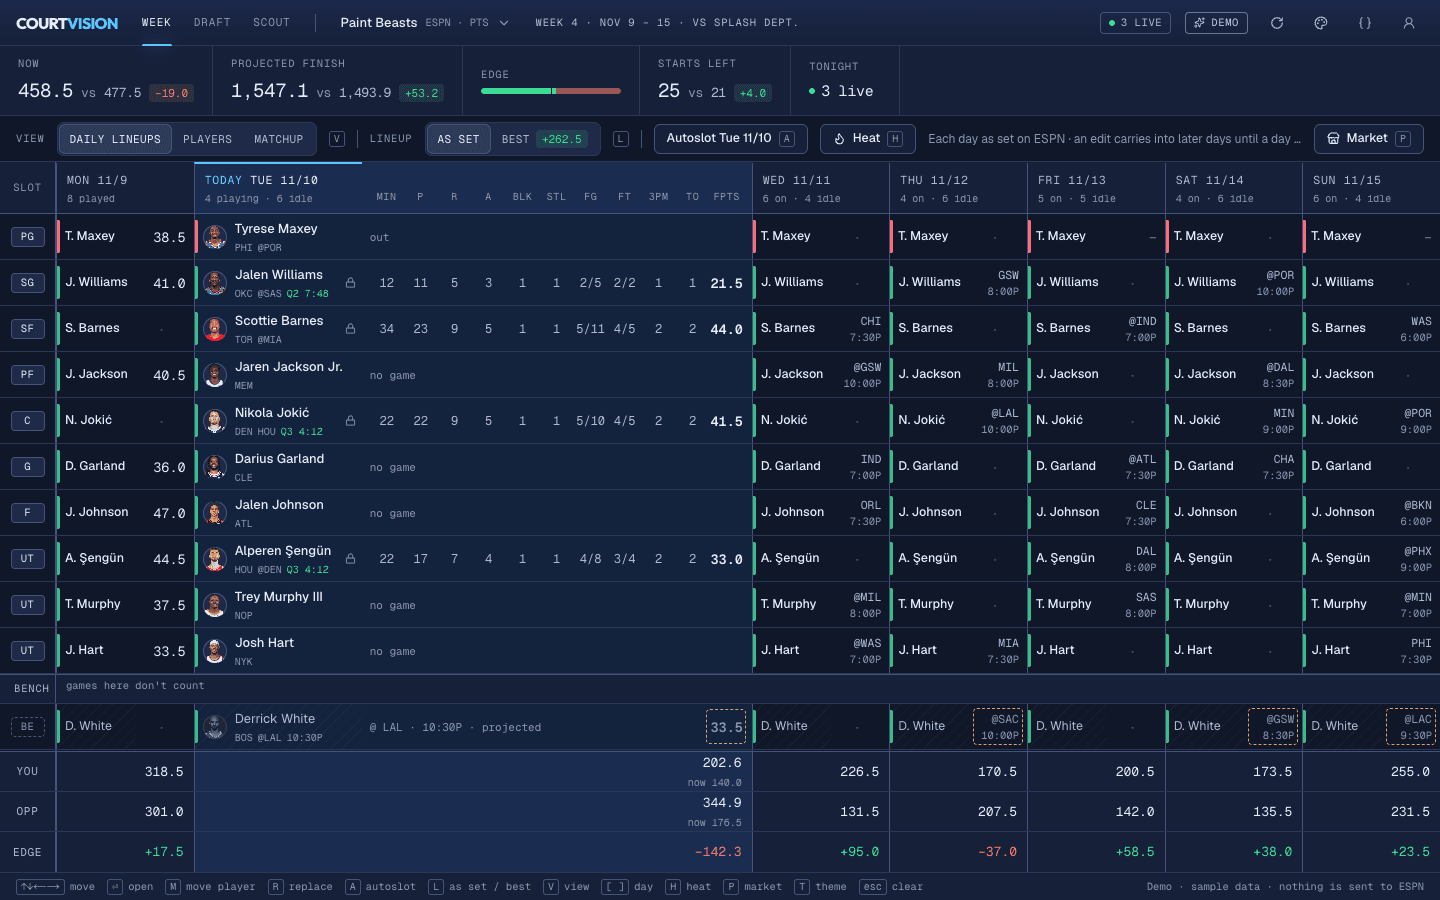
Task: Click Jalen Johnson's avatar
Action: click(215, 513)
